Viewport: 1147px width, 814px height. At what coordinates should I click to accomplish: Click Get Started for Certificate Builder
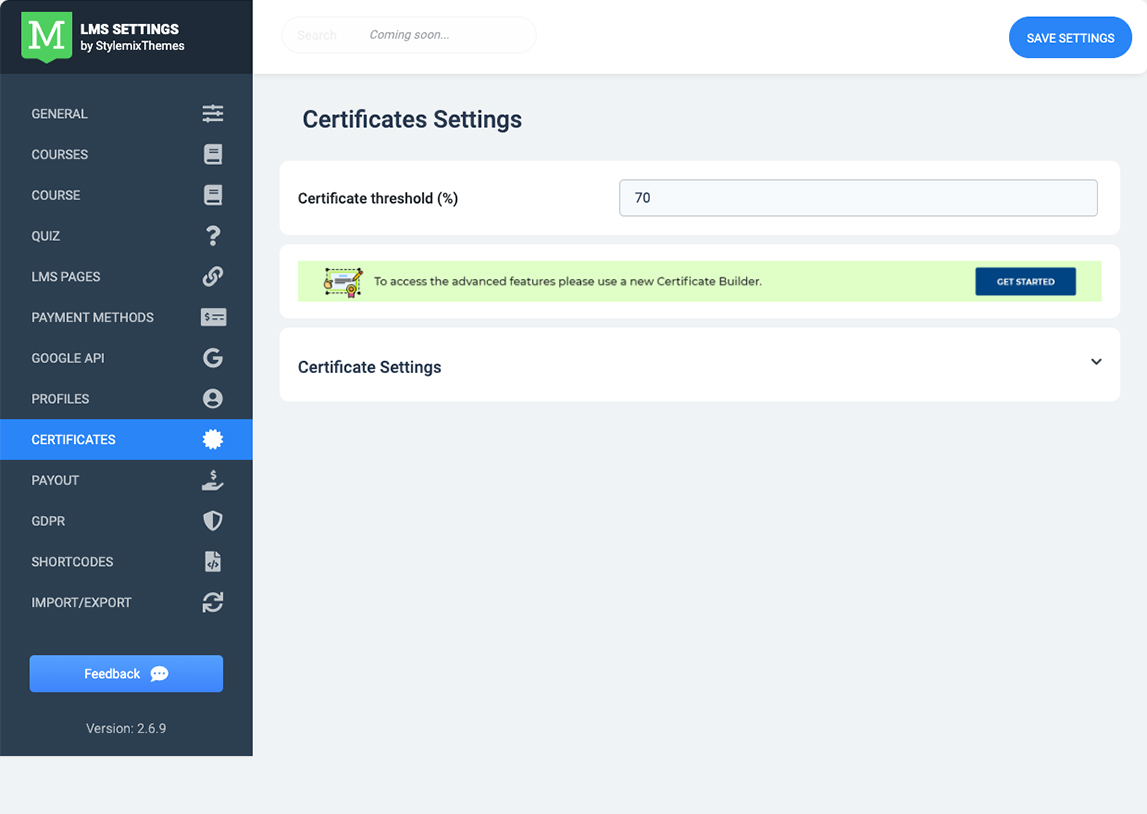1025,282
